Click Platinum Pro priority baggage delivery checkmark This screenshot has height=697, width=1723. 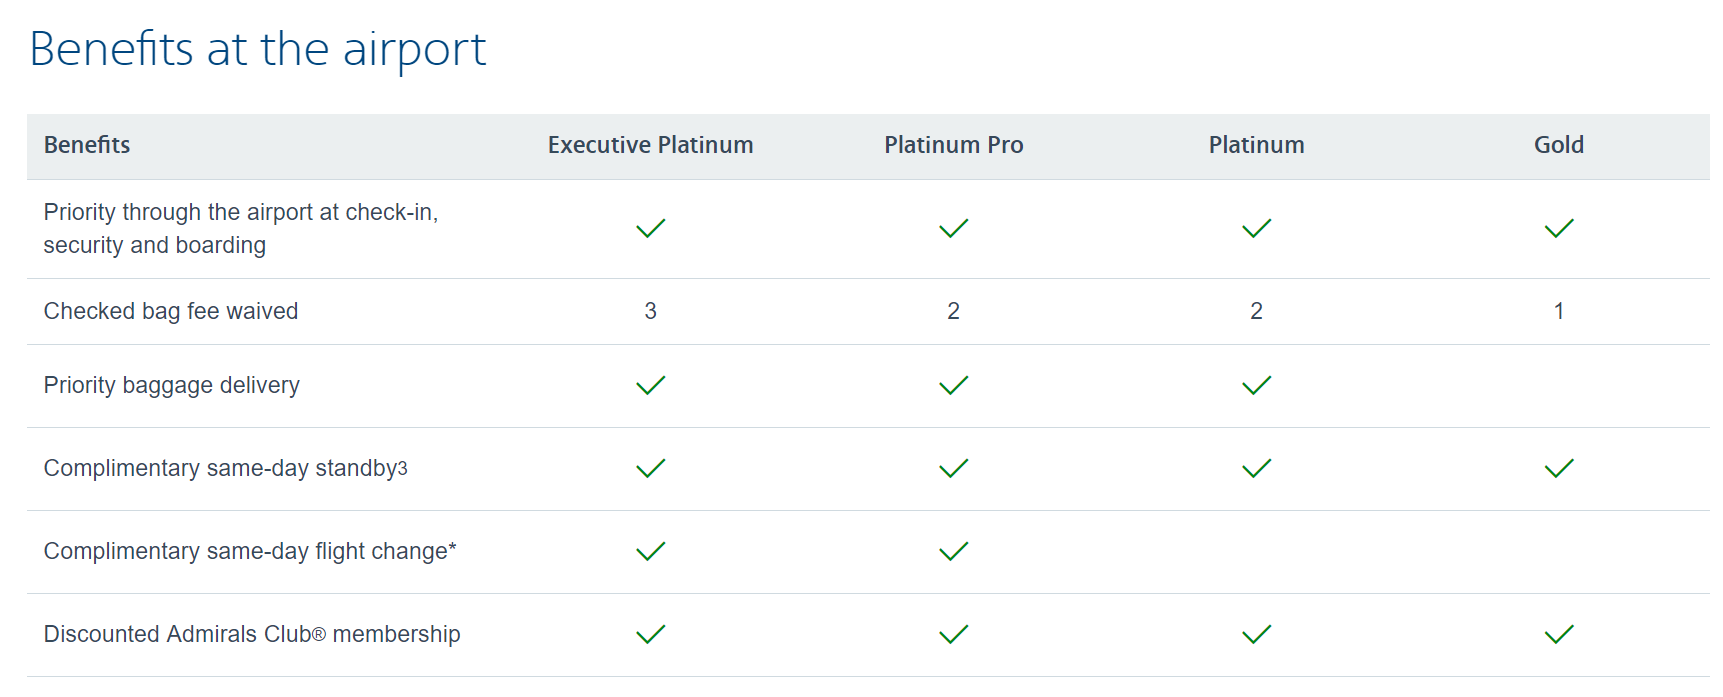[953, 385]
